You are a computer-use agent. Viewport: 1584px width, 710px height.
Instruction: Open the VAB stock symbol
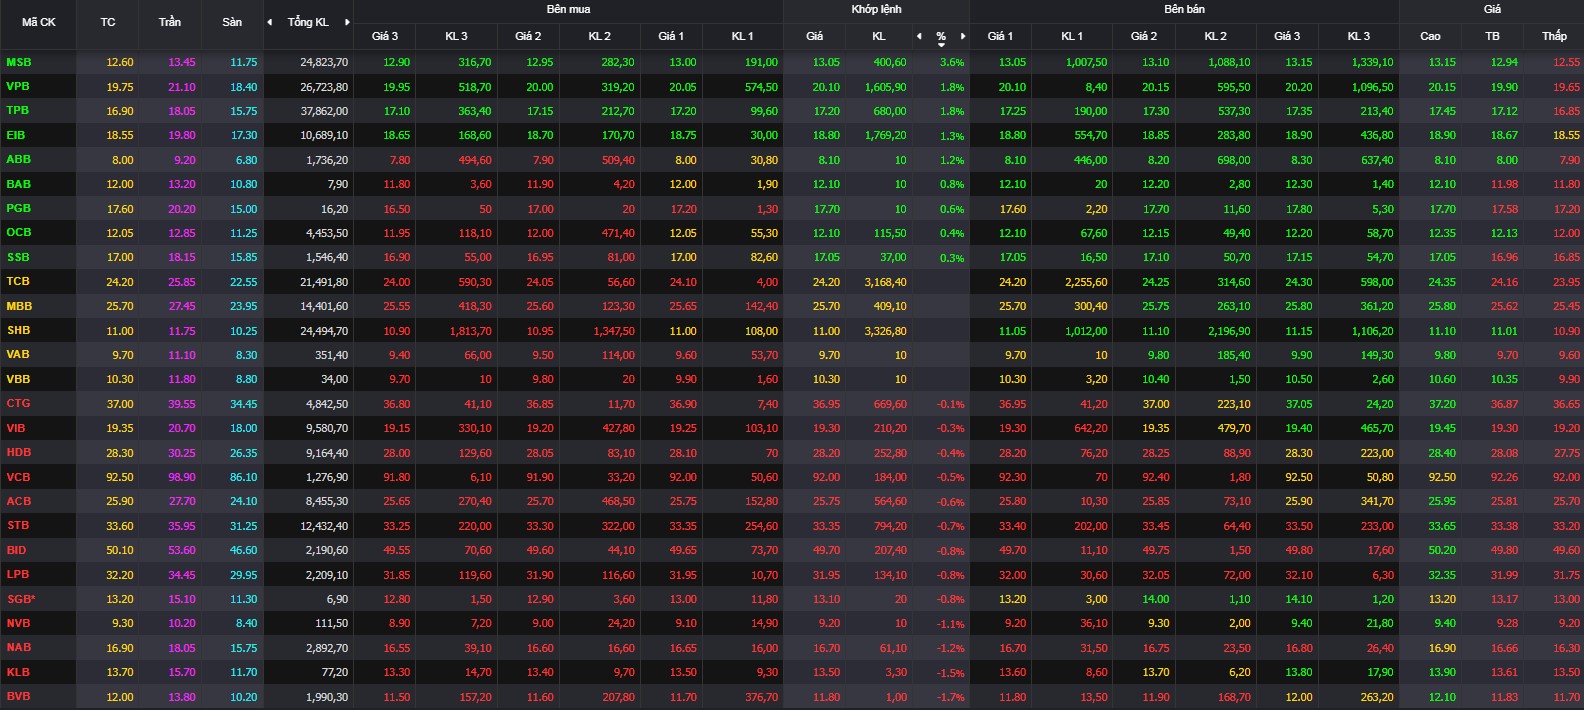coord(18,354)
